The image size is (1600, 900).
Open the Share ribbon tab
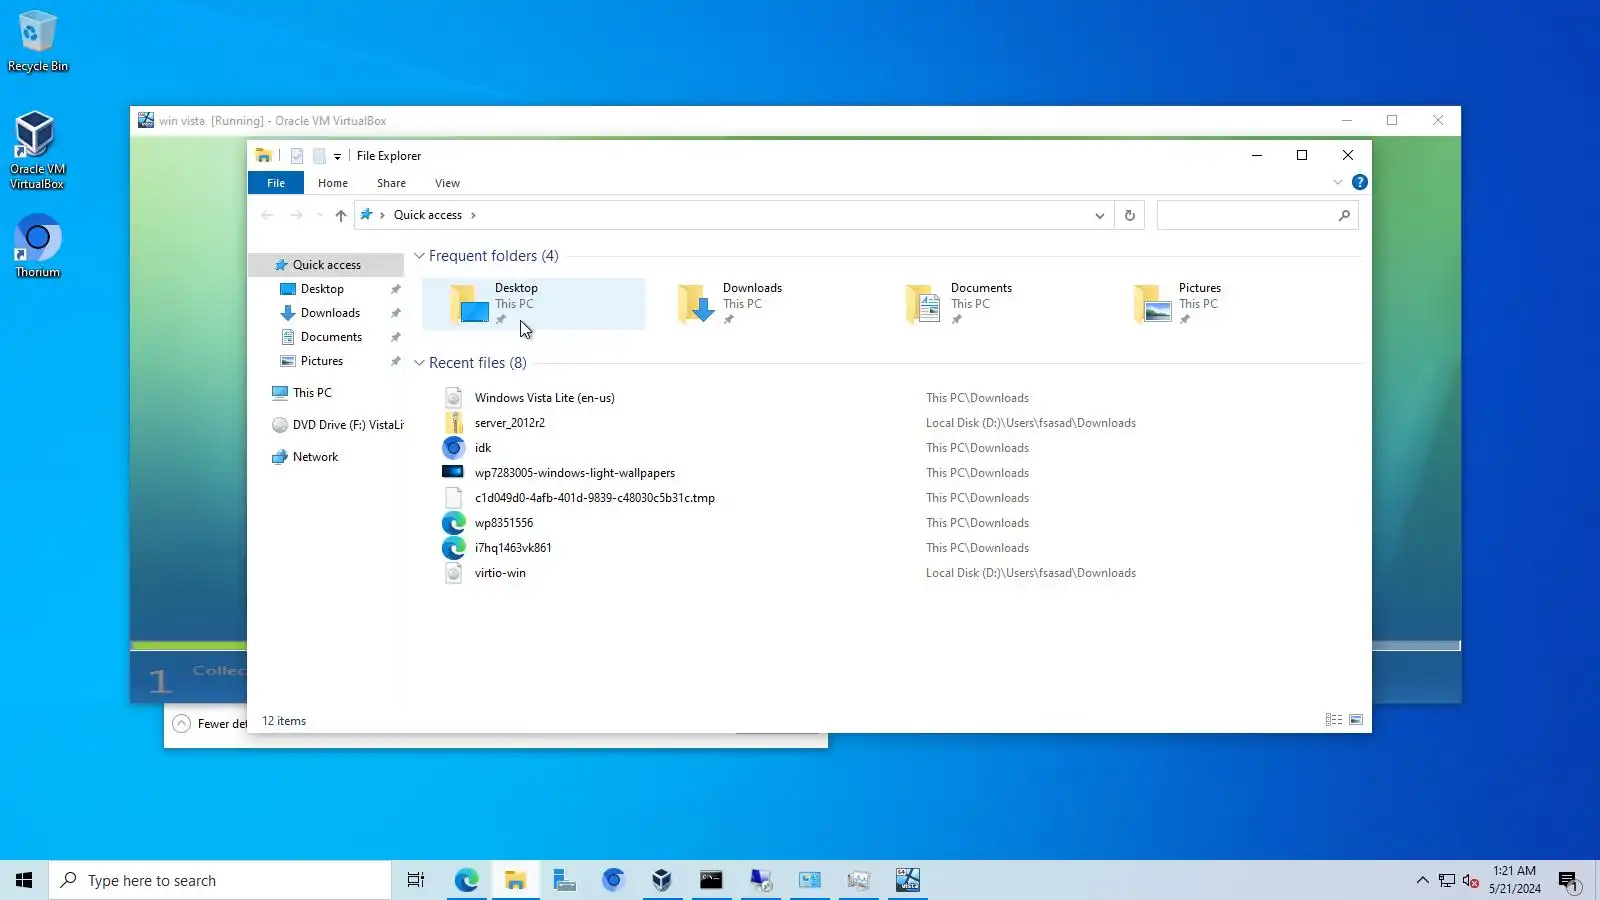click(391, 183)
